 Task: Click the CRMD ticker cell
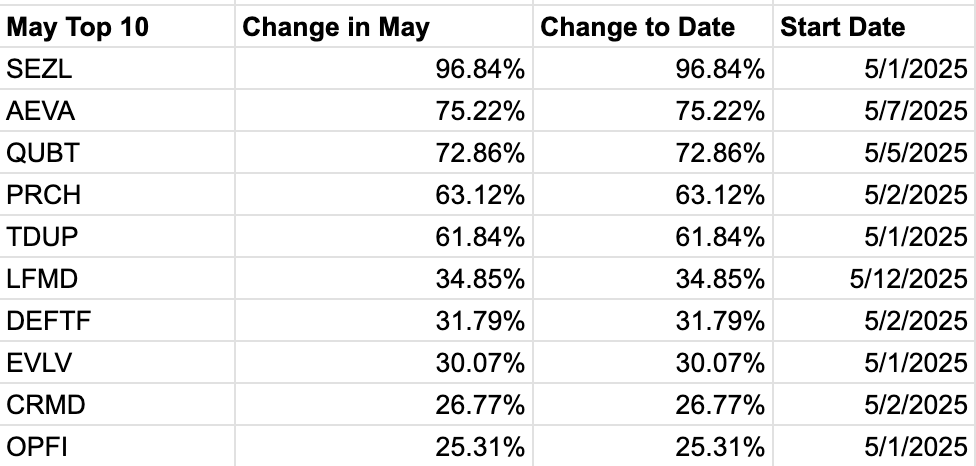(x=117, y=404)
